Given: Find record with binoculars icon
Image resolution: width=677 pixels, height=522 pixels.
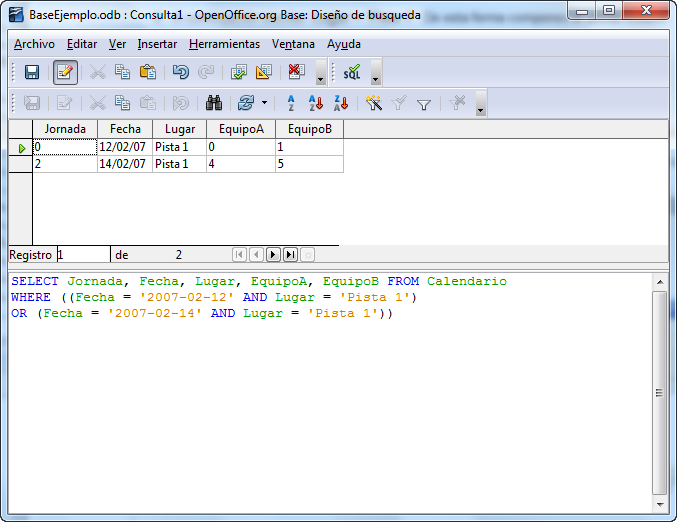Looking at the screenshot, I should pyautogui.click(x=214, y=103).
